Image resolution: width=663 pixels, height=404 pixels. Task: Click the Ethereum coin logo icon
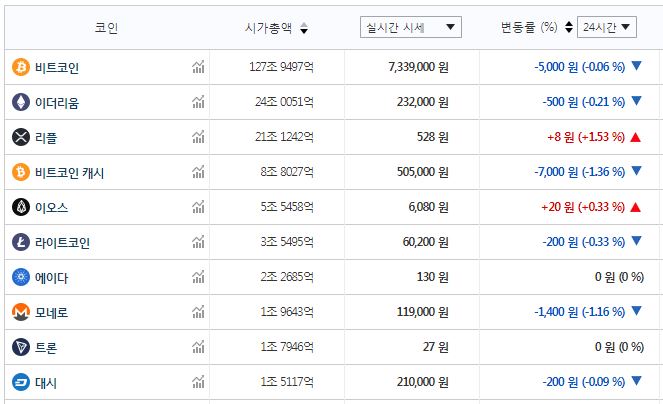click(x=20, y=102)
